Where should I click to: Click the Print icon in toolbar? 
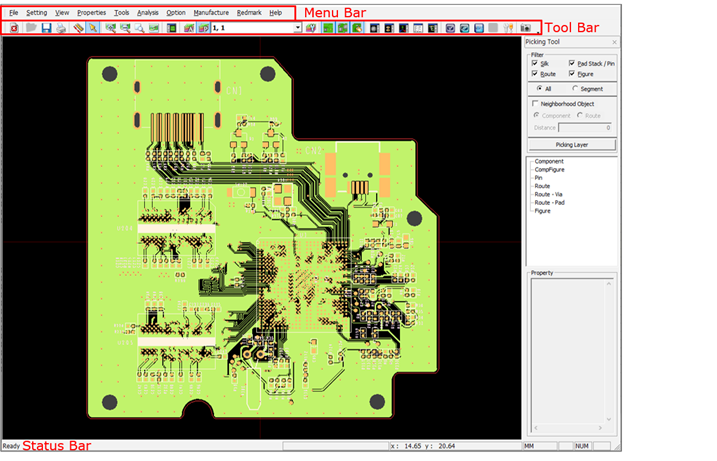tap(61, 28)
